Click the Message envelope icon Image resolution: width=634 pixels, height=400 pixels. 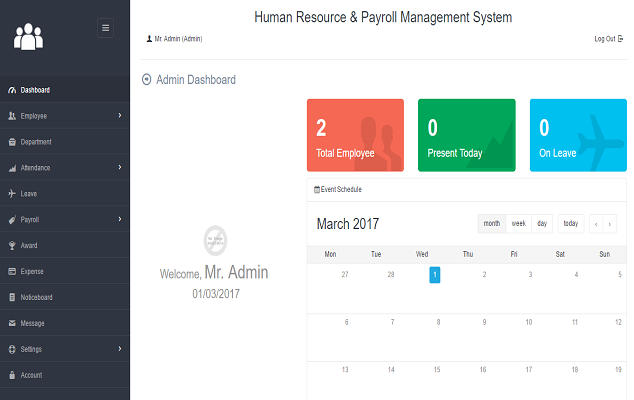(12, 323)
